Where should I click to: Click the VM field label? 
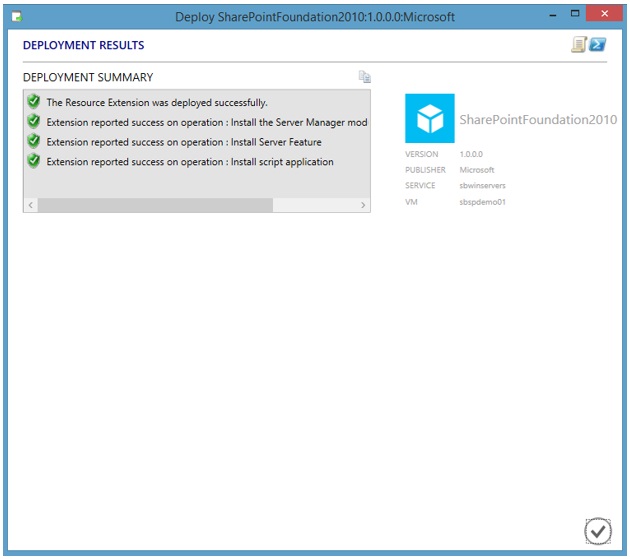[x=411, y=202]
